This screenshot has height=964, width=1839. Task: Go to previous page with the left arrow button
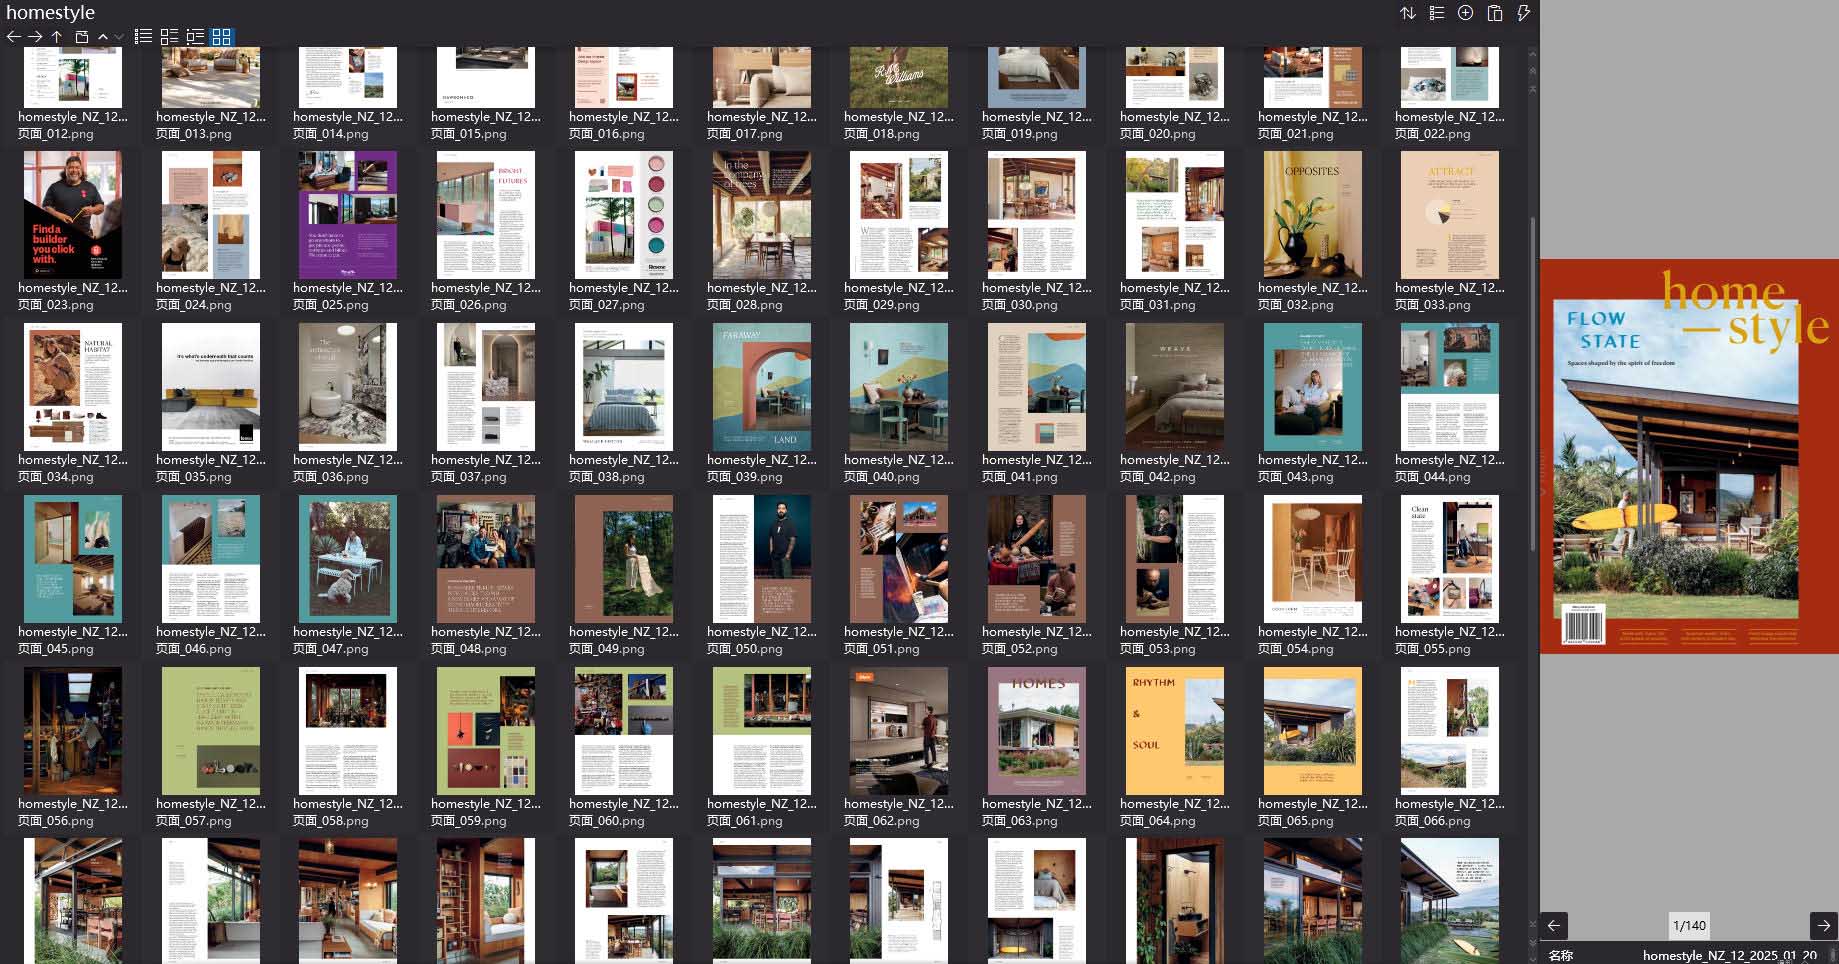click(1556, 925)
